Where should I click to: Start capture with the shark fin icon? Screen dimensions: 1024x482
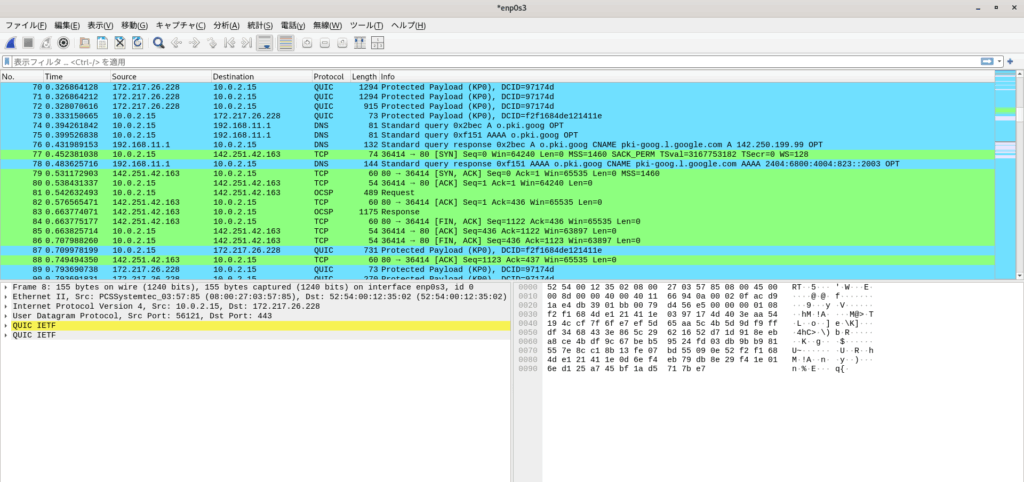[x=11, y=42]
